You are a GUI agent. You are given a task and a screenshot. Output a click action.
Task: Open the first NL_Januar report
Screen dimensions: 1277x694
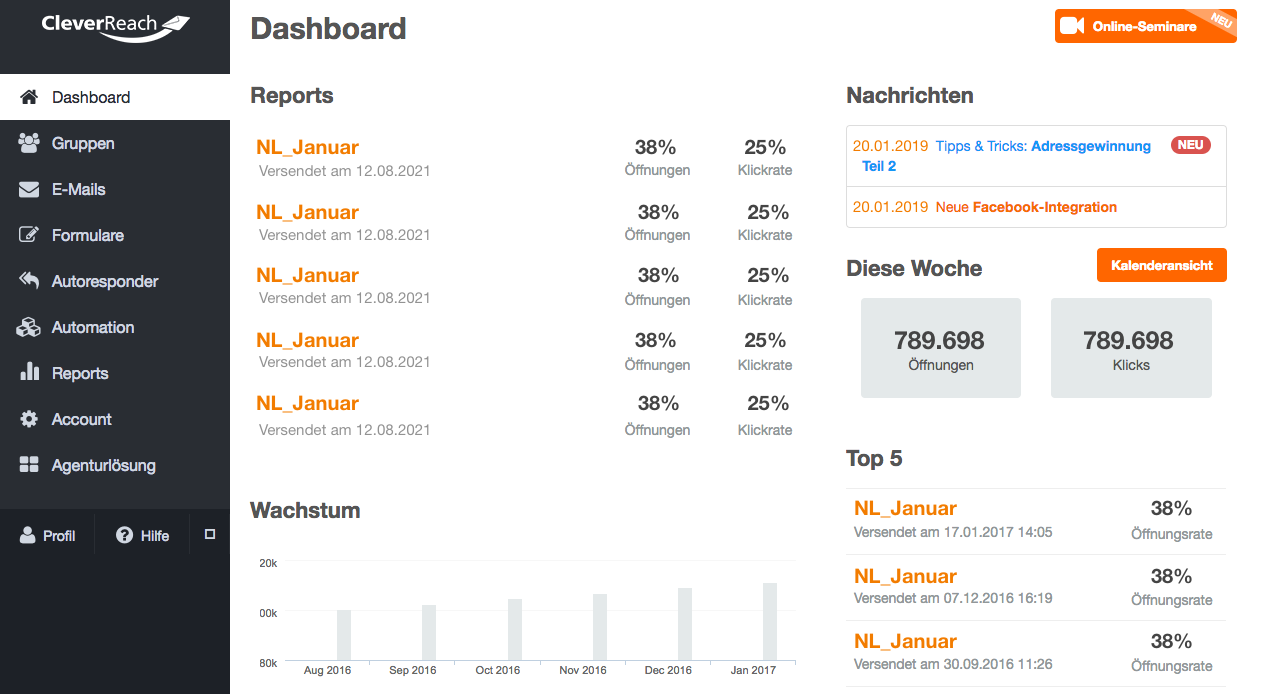(307, 148)
